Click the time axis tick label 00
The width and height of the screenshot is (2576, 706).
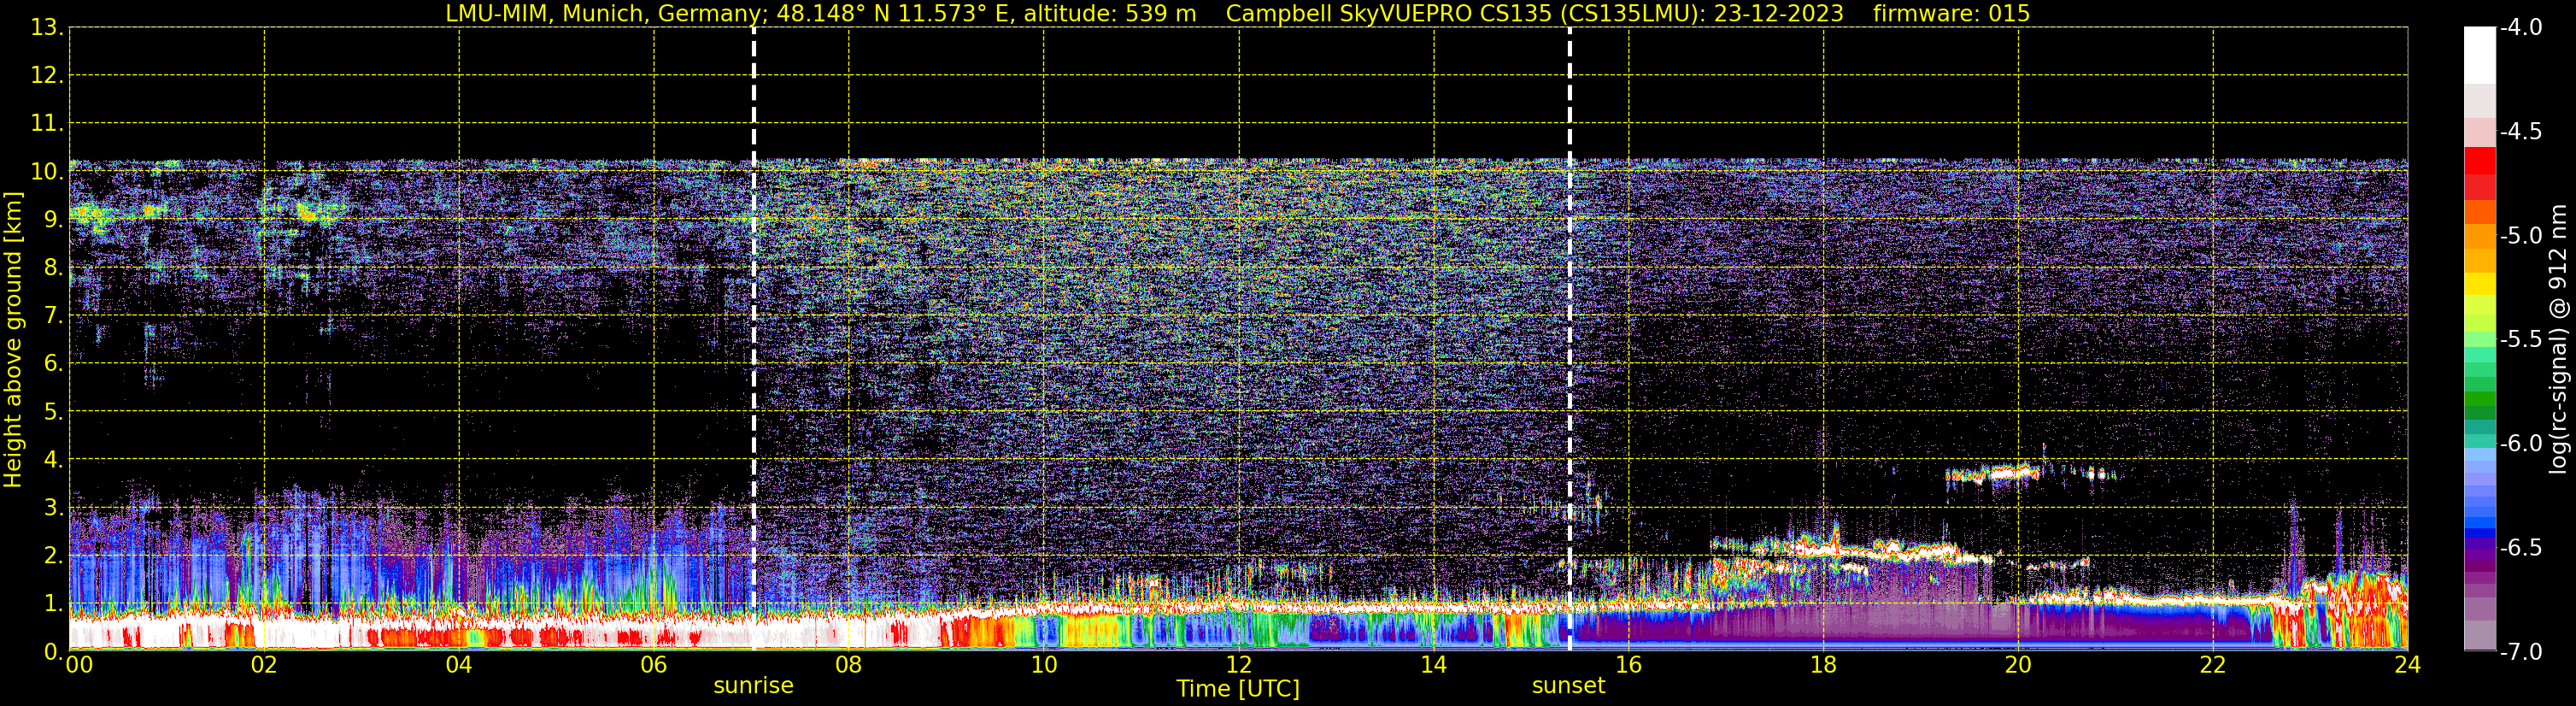79,665
